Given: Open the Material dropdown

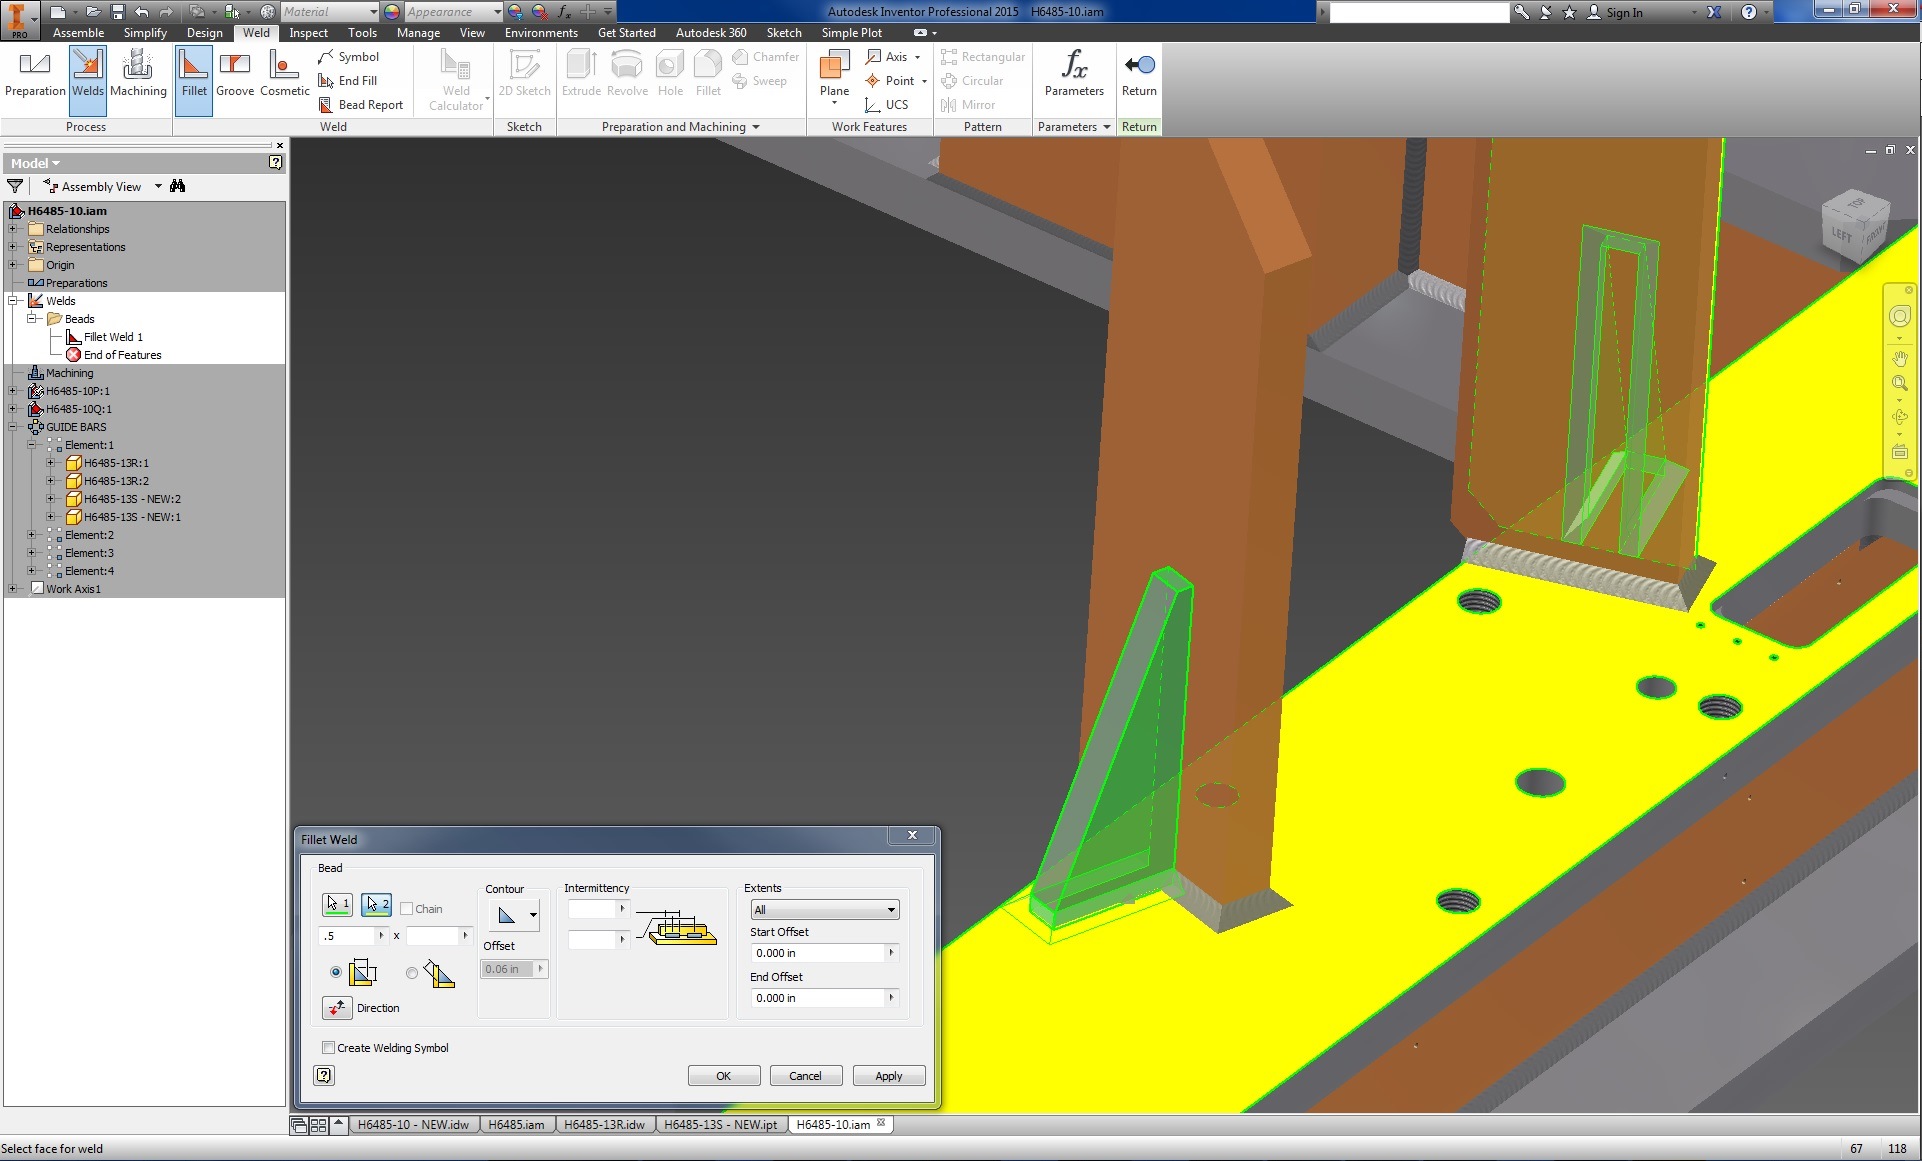Looking at the screenshot, I should 330,12.
